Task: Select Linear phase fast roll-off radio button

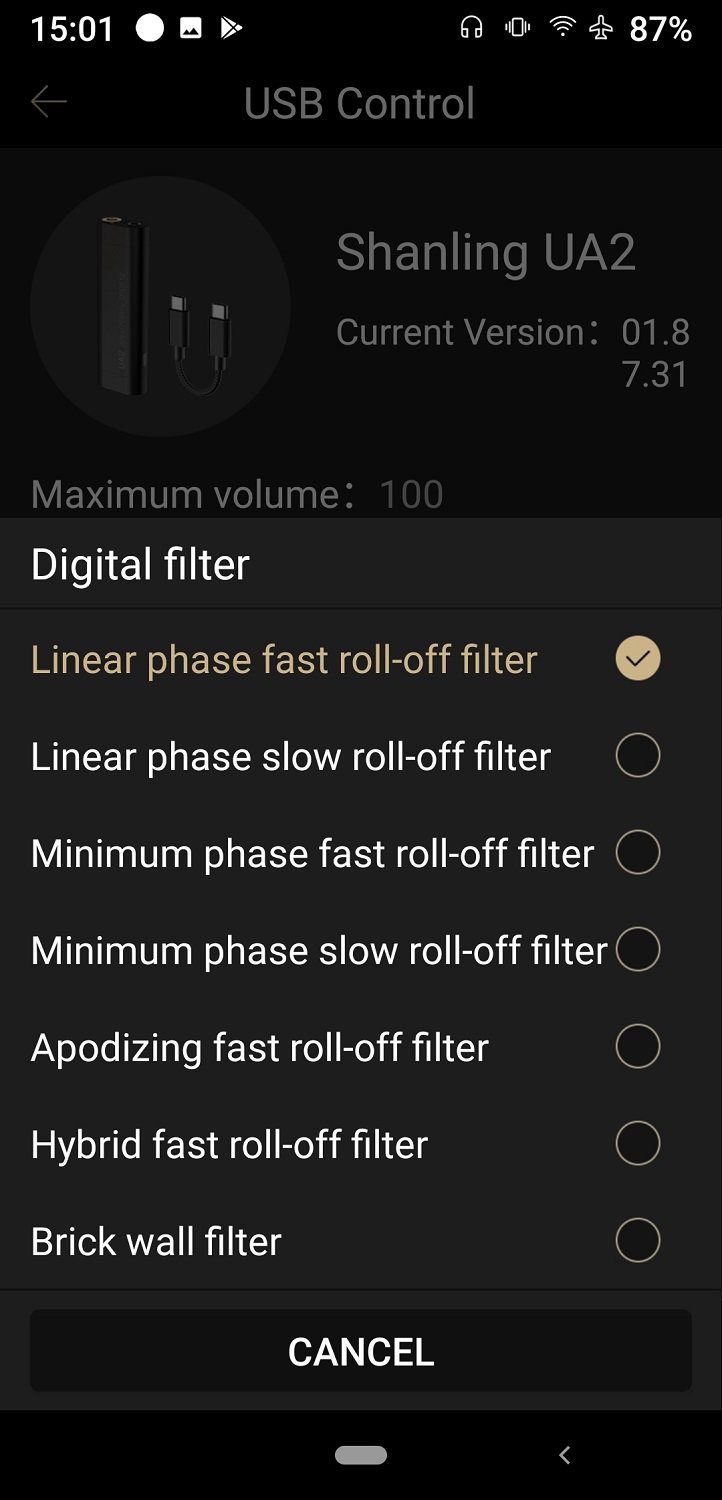Action: click(638, 659)
